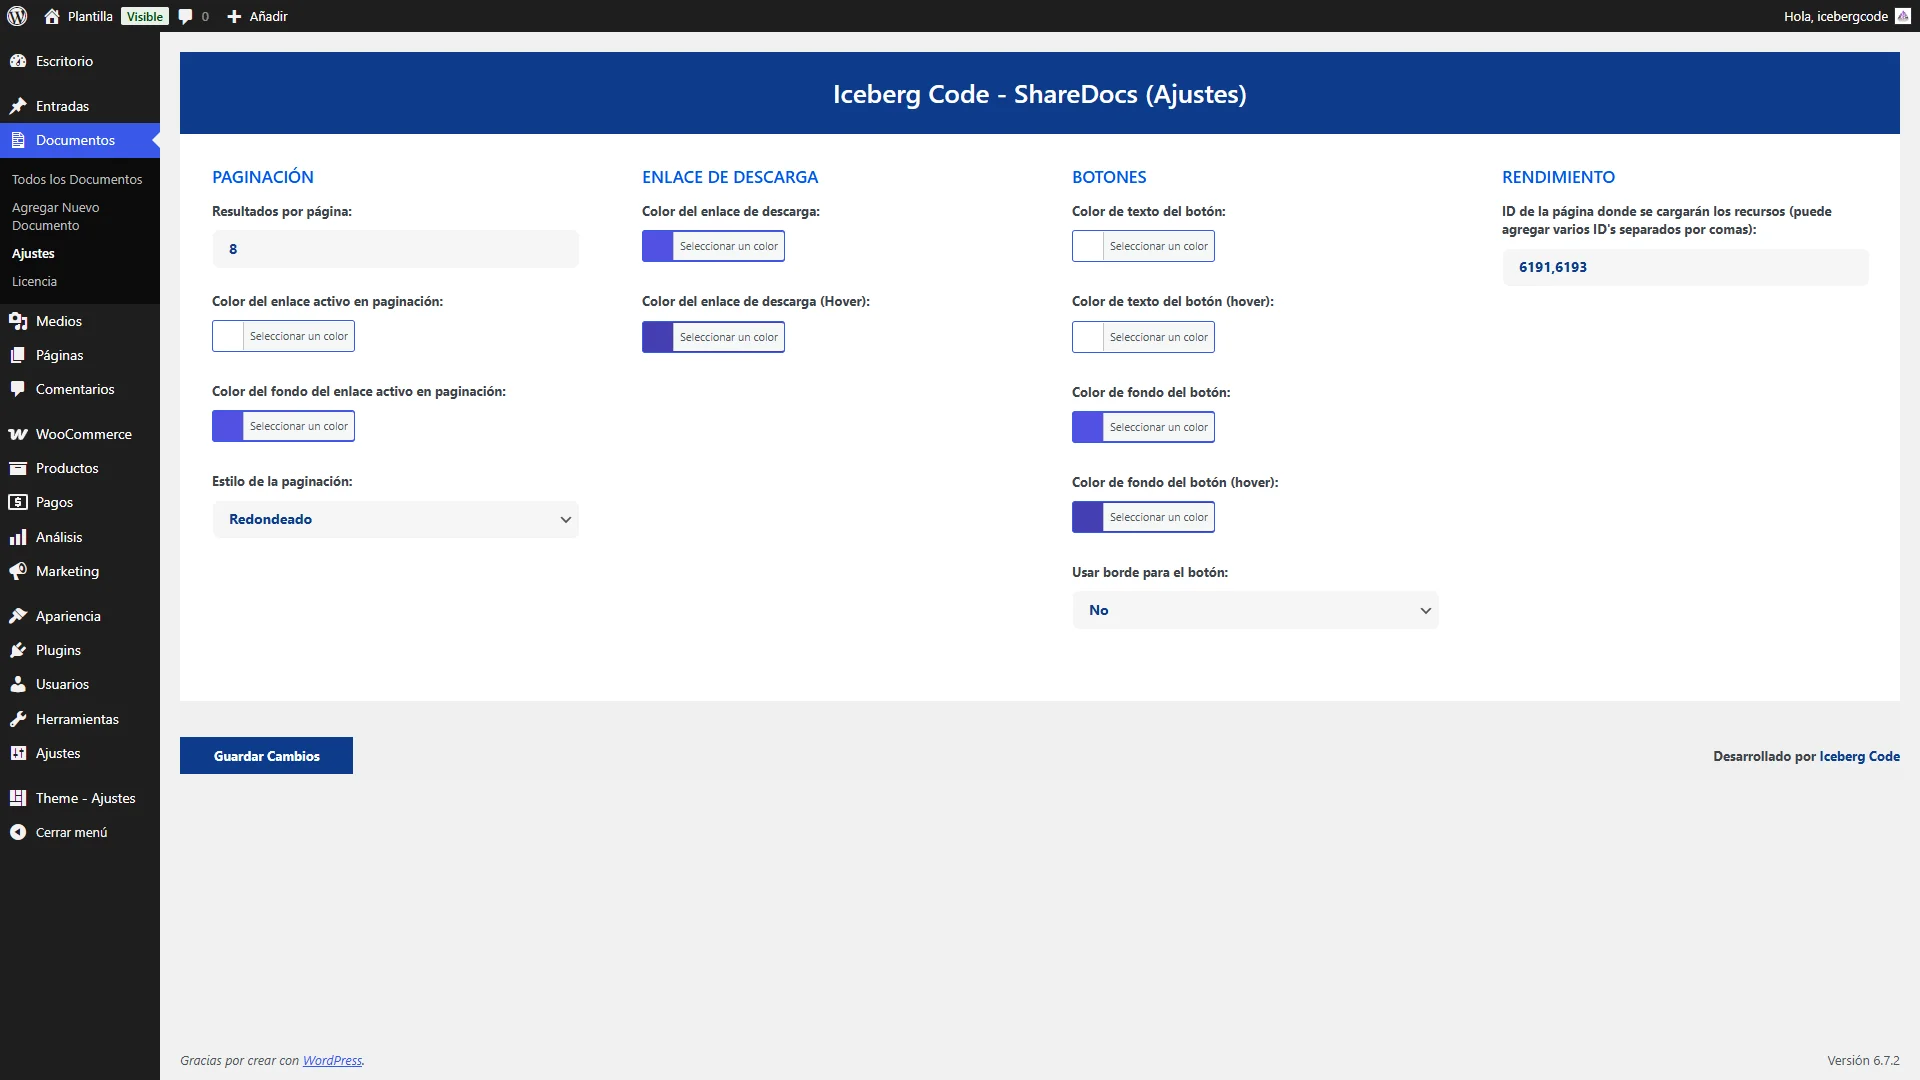Image resolution: width=1920 pixels, height=1080 pixels.
Task: Click the Herramientas wrench icon
Action: [18, 719]
